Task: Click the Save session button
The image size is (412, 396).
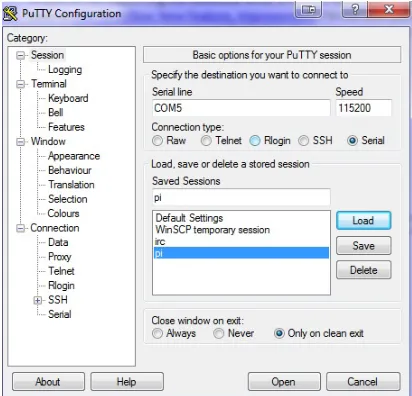Action: [x=363, y=246]
